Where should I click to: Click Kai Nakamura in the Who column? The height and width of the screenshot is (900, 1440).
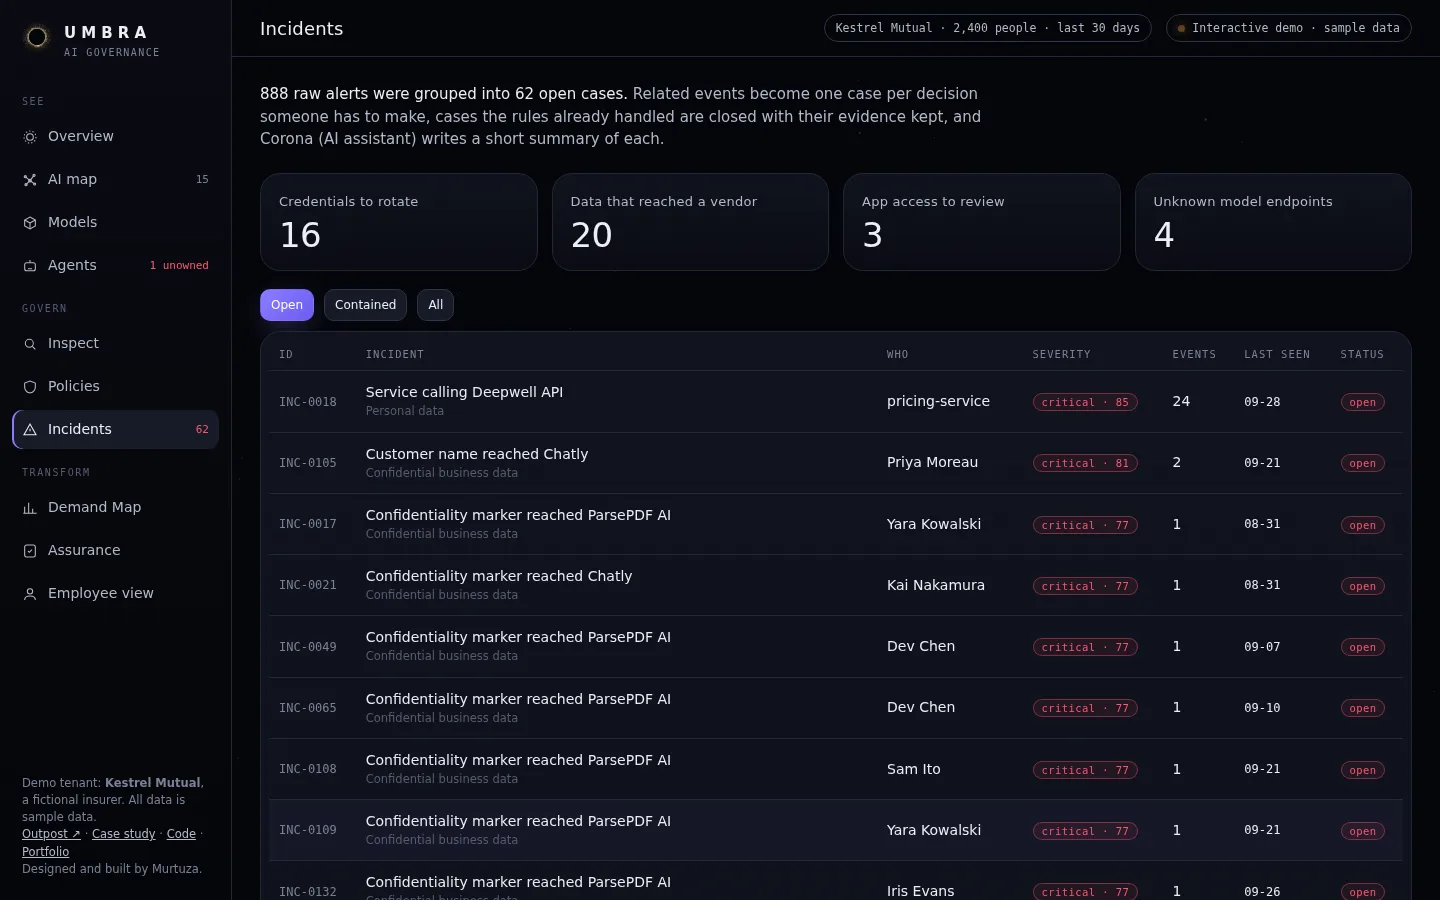point(936,585)
